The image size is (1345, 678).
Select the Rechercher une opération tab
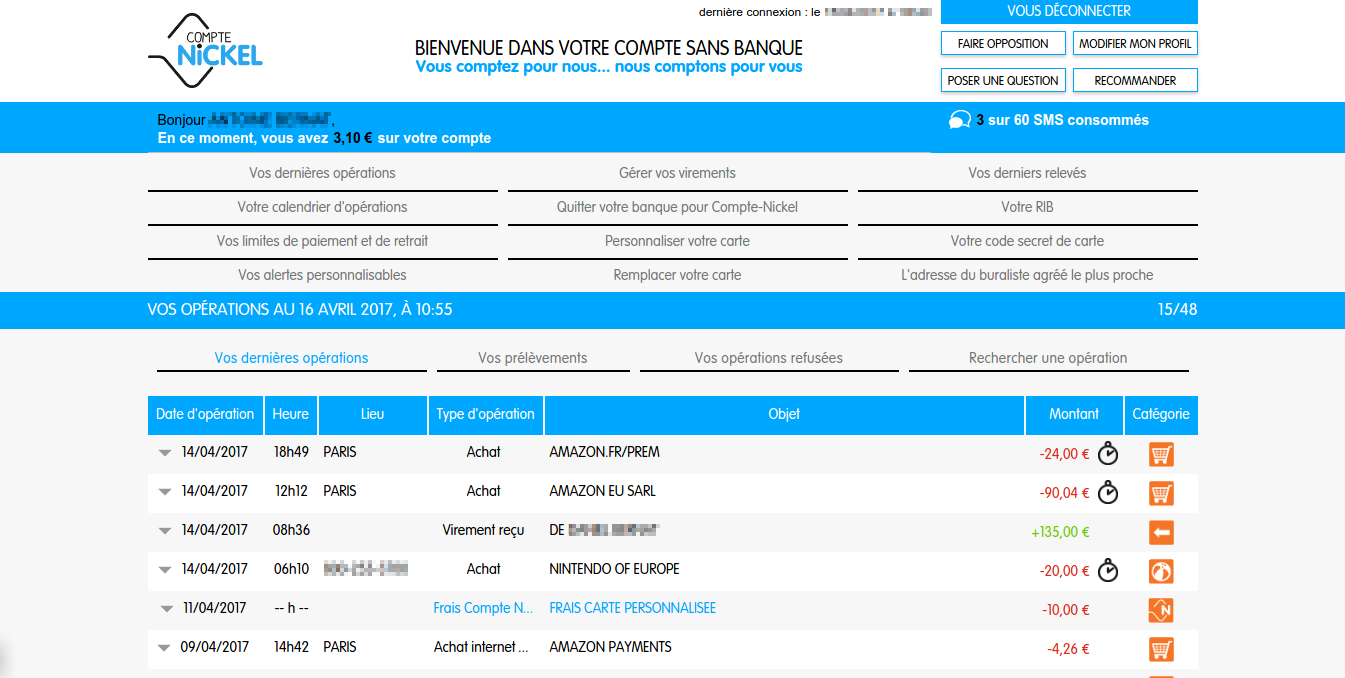click(x=1048, y=358)
